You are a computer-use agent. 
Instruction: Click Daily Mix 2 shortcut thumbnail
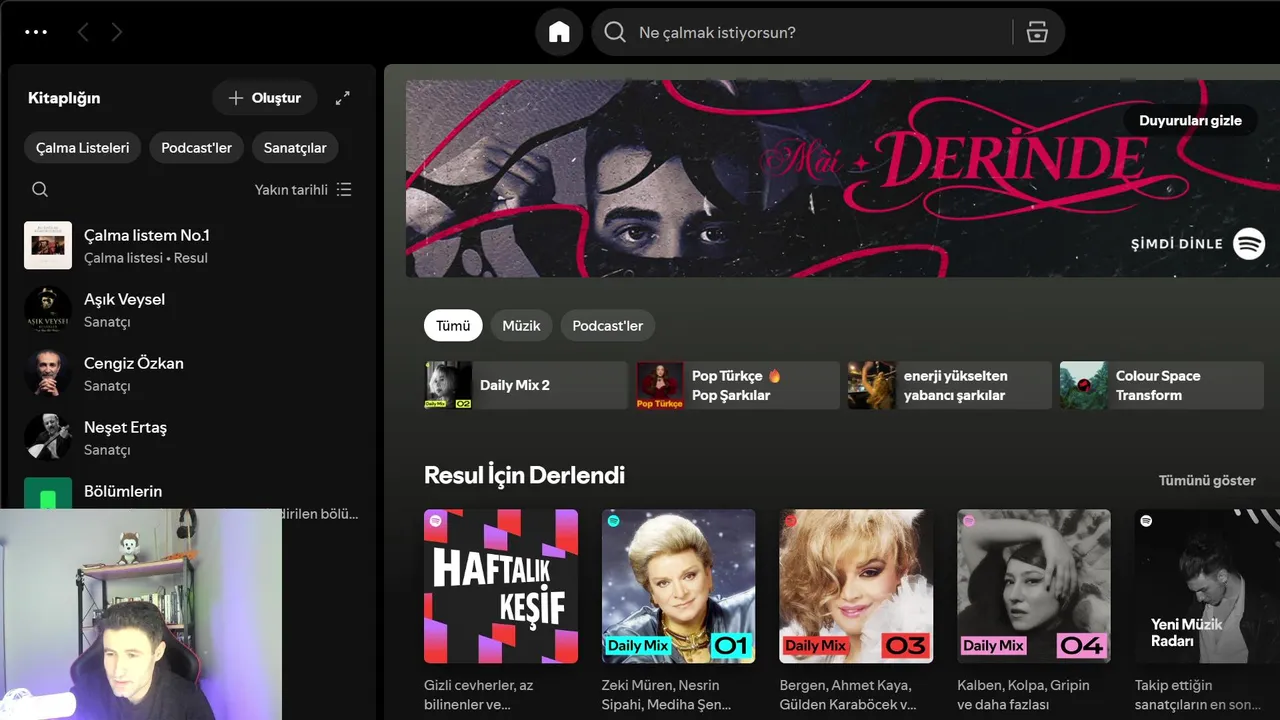pyautogui.click(x=448, y=385)
